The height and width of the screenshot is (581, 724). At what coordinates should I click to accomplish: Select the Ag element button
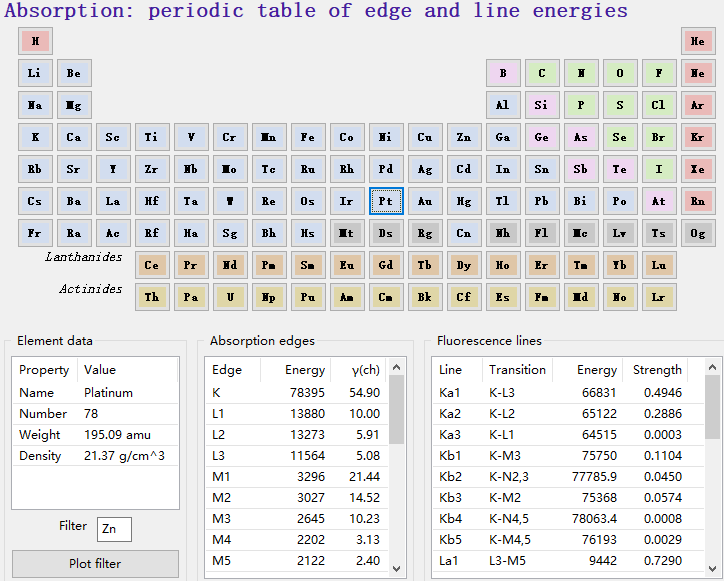tap(425, 169)
